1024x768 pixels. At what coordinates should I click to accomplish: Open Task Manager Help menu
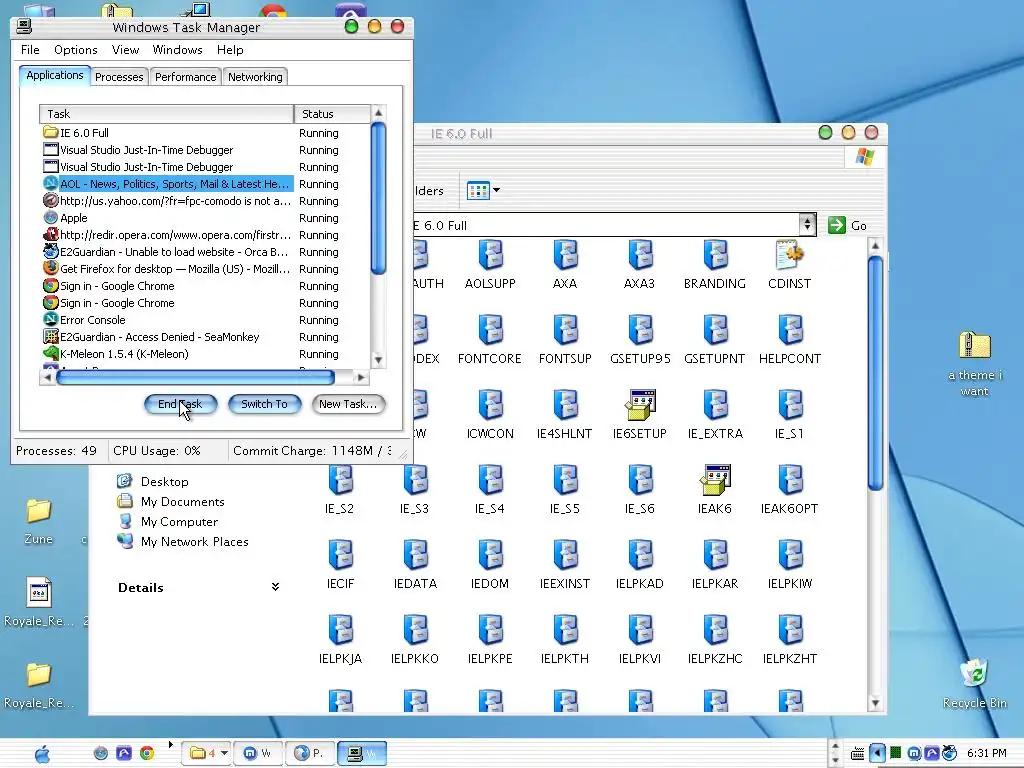(230, 50)
